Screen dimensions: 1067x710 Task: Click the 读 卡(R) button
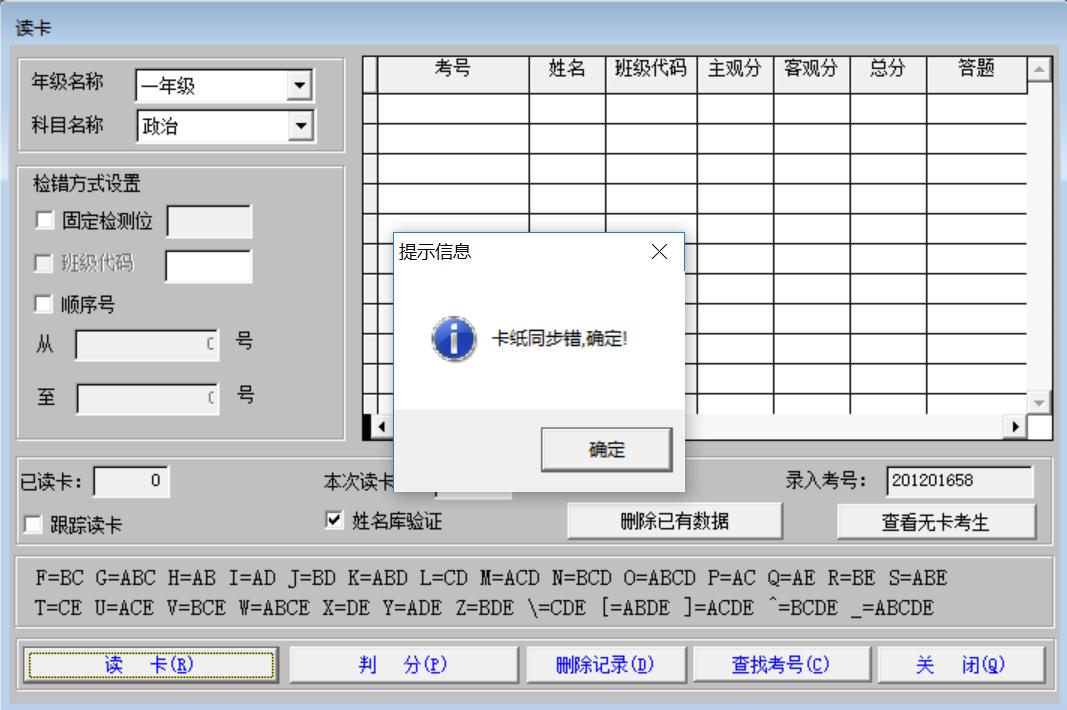(x=150, y=664)
